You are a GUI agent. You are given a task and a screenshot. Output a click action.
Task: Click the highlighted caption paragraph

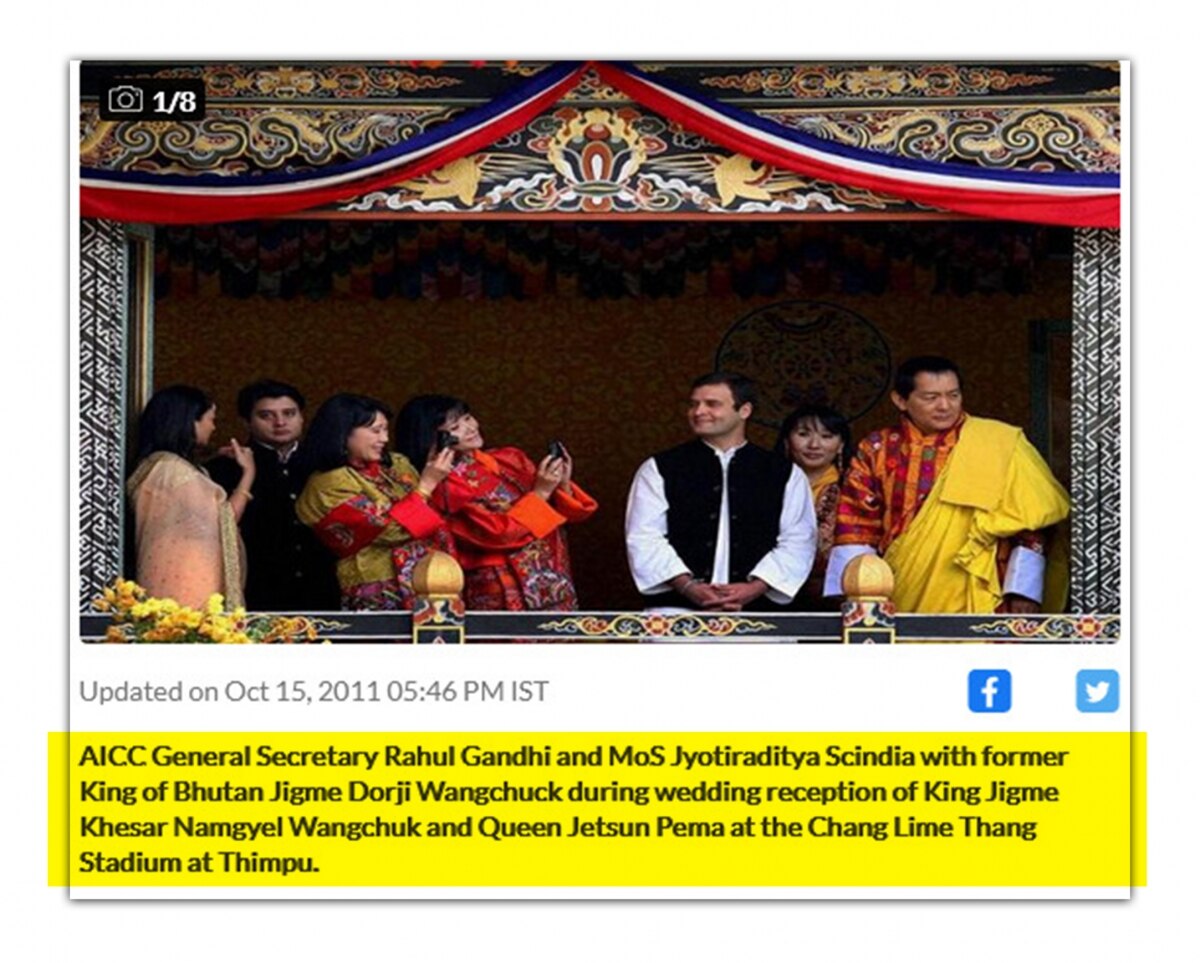pos(597,809)
